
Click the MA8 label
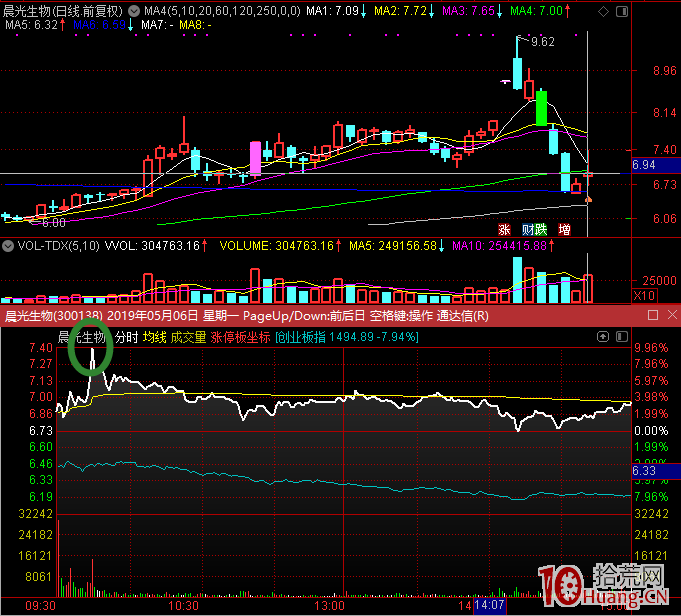pyautogui.click(x=195, y=25)
